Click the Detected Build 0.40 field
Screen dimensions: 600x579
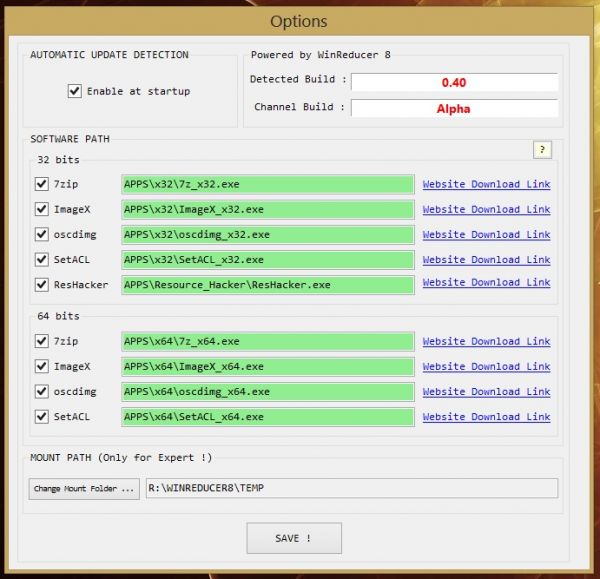coord(454,82)
